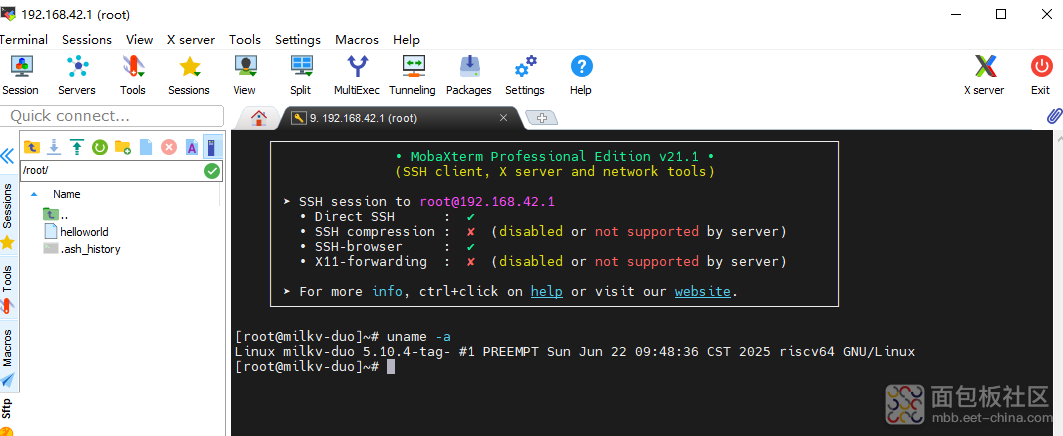Click the home tab icon
Viewport: 1063px width, 436px height.
pos(258,118)
